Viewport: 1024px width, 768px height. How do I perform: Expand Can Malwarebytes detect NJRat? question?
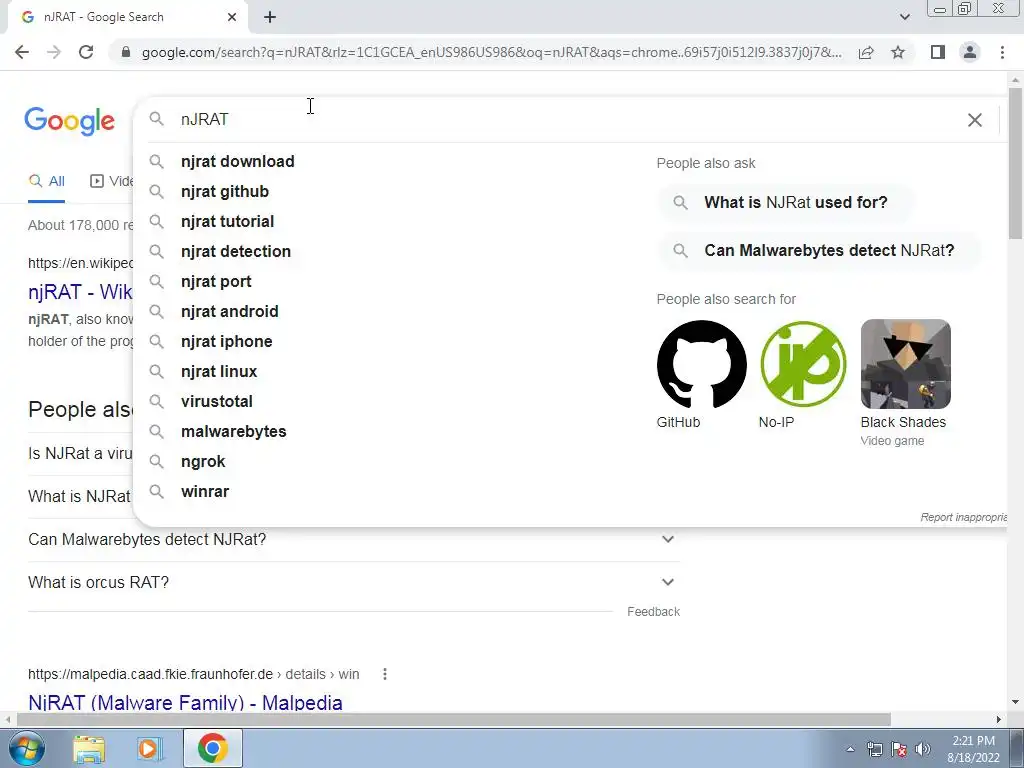click(353, 539)
